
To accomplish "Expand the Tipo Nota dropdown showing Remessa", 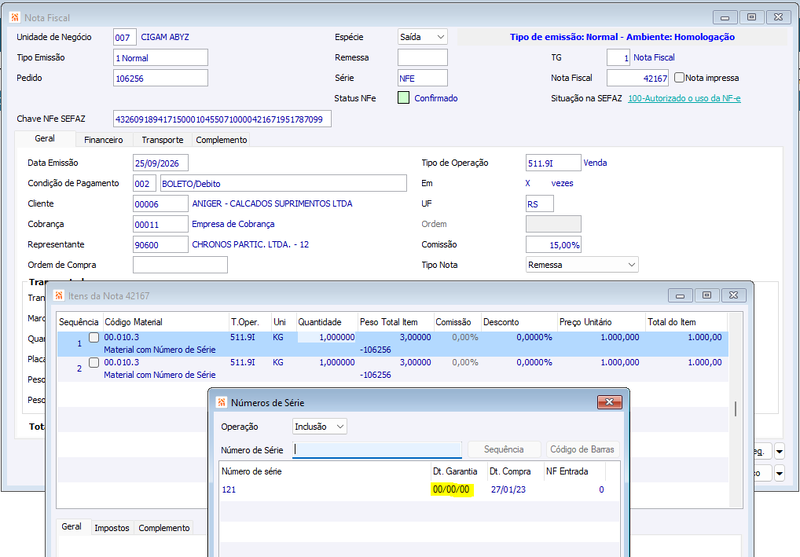I will click(x=582, y=265).
